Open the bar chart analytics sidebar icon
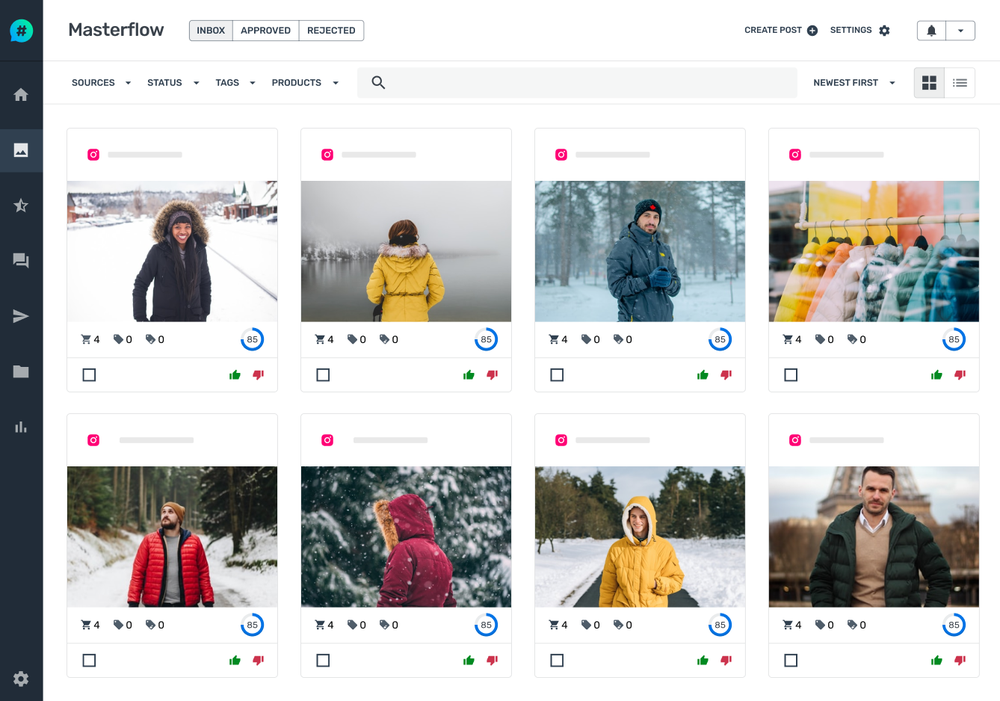Image resolution: width=1000 pixels, height=701 pixels. 21,427
